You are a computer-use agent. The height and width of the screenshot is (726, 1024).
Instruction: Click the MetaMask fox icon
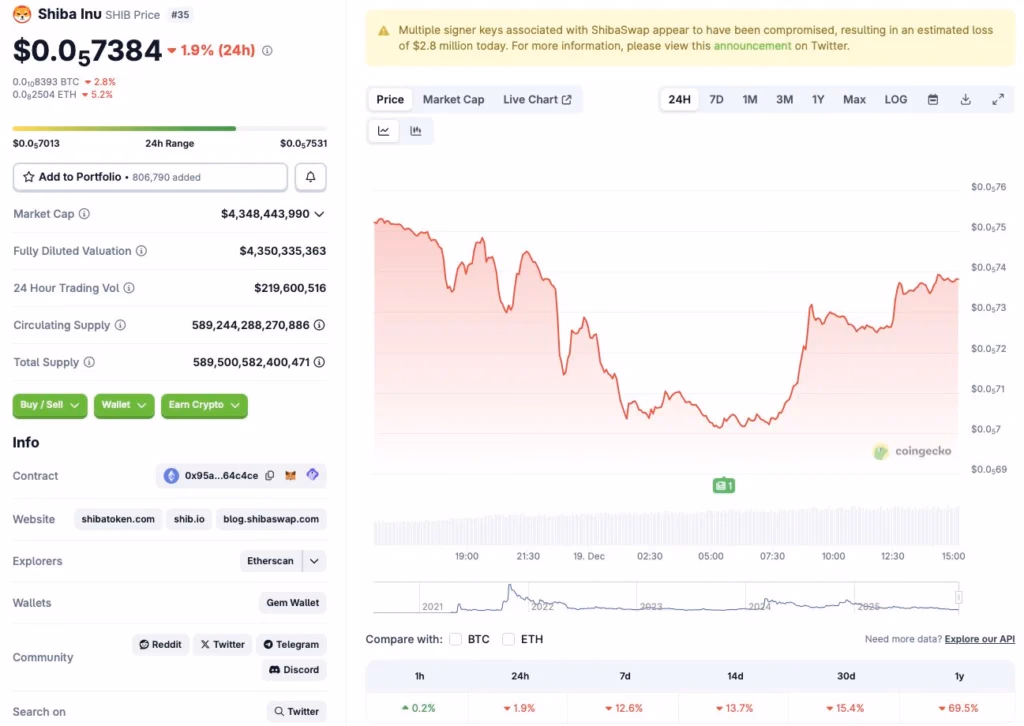point(291,476)
